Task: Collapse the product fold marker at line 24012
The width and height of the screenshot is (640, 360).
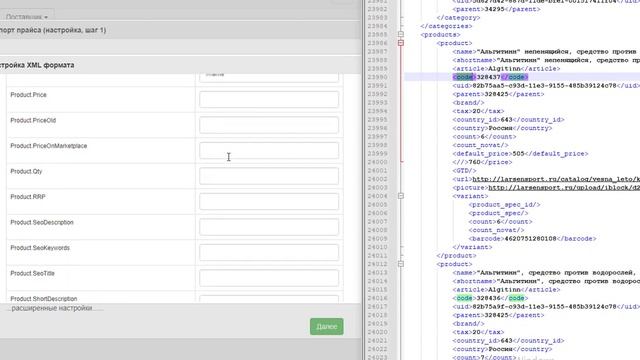Action: (x=401, y=264)
